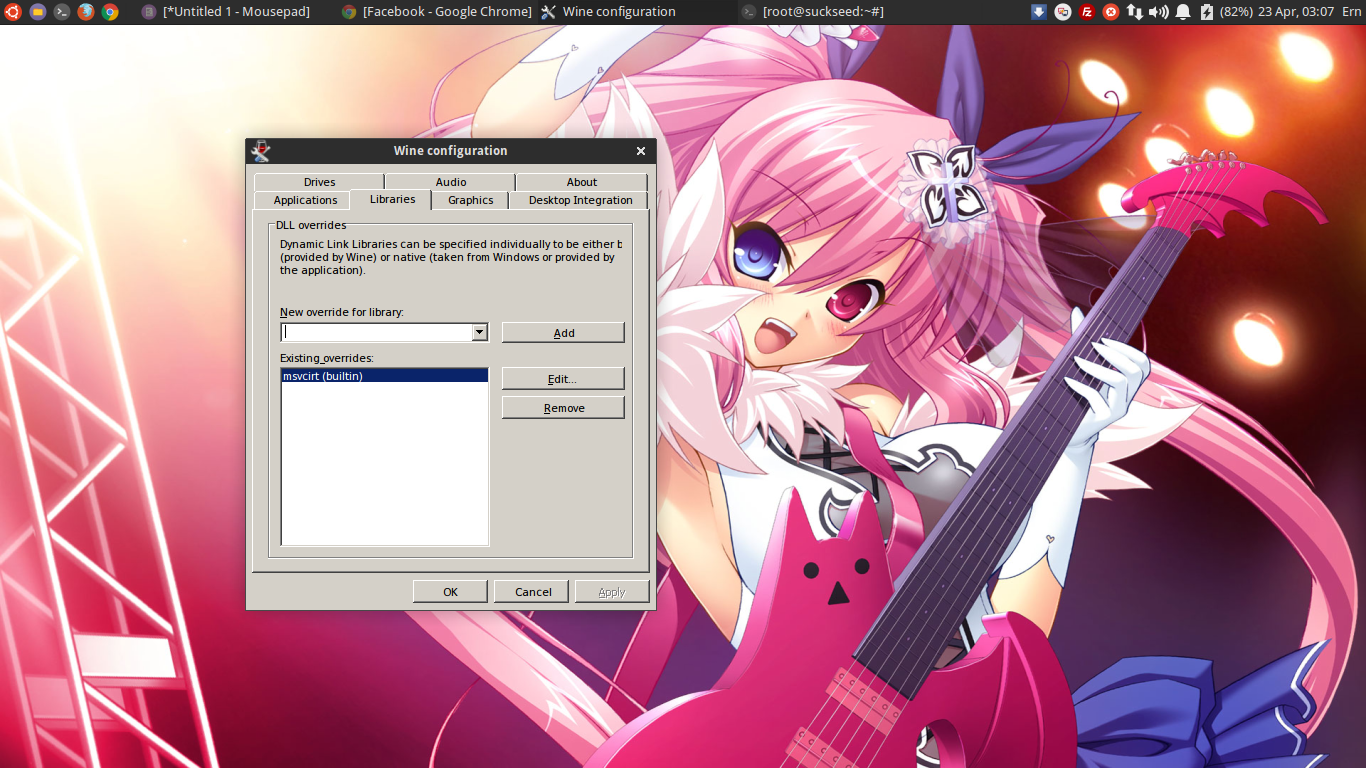Viewport: 1366px width, 768px height.
Task: Open the clock showing 23 Apr, 03:07
Action: [x=1296, y=12]
